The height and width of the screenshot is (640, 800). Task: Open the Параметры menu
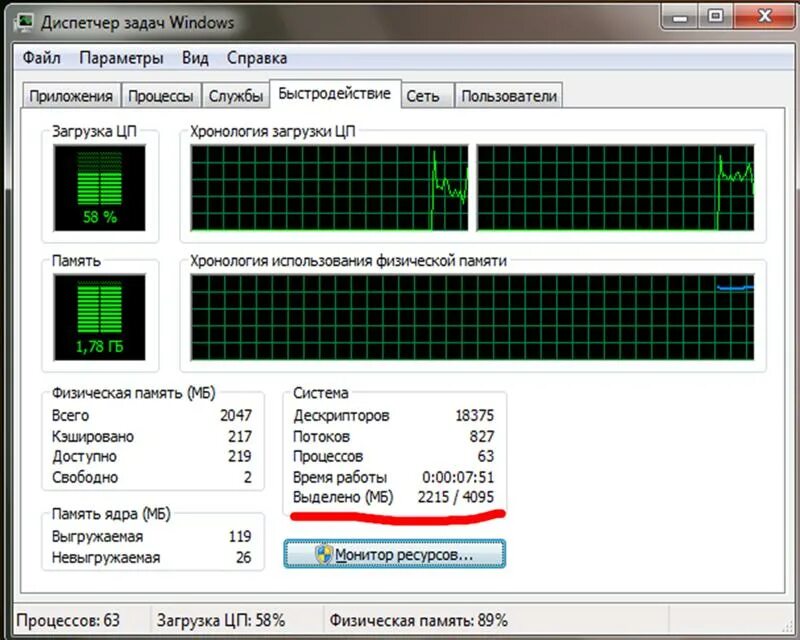click(121, 58)
